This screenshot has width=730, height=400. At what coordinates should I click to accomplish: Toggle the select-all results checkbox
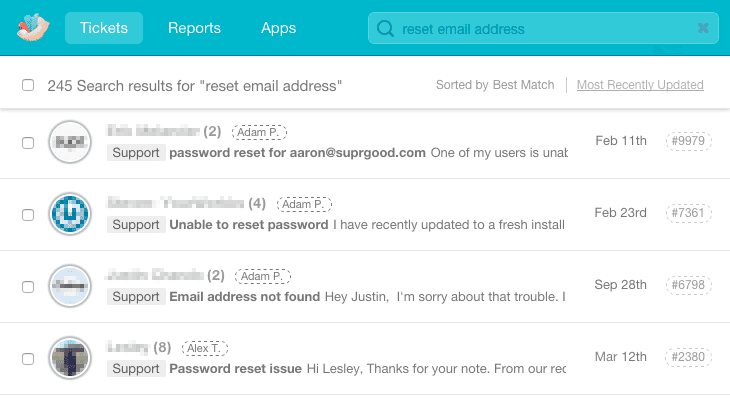click(x=28, y=85)
